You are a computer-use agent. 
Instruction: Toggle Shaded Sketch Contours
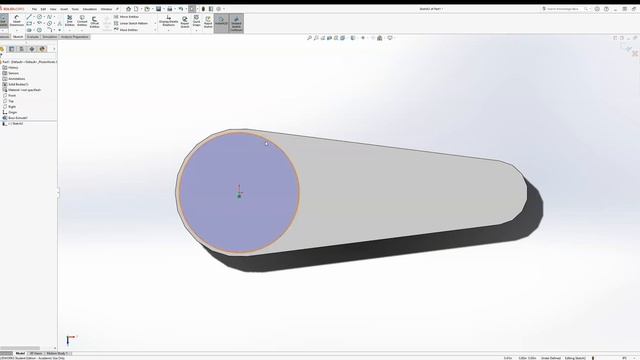(236, 22)
